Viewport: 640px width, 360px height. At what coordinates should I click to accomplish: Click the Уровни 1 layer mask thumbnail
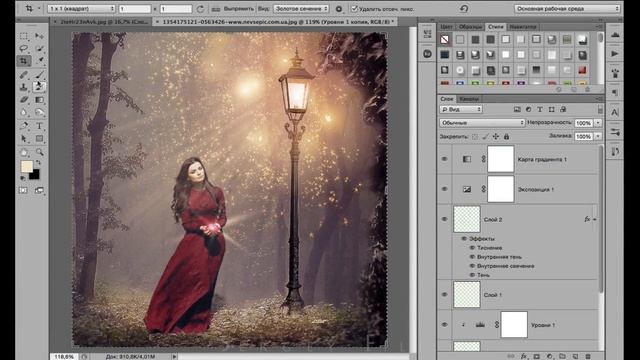tap(514, 325)
